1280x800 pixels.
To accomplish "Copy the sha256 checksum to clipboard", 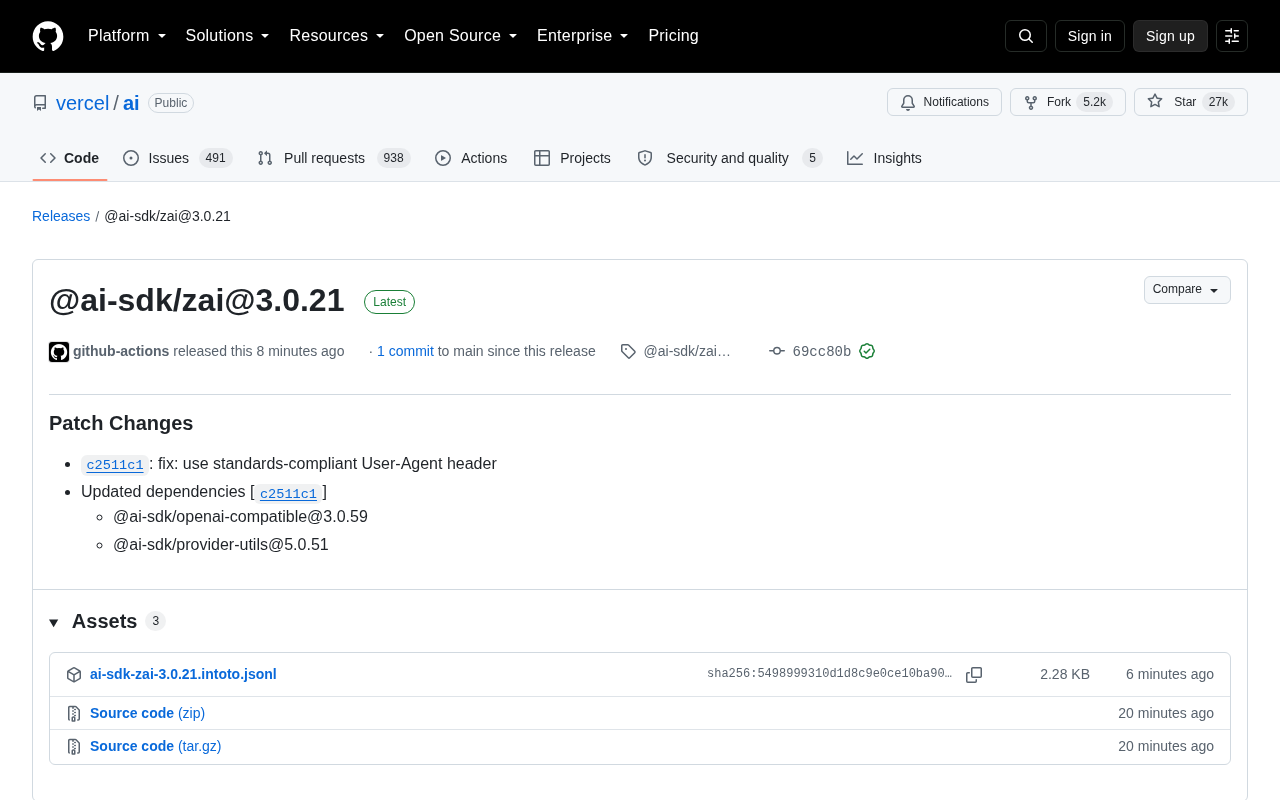I will [x=974, y=675].
